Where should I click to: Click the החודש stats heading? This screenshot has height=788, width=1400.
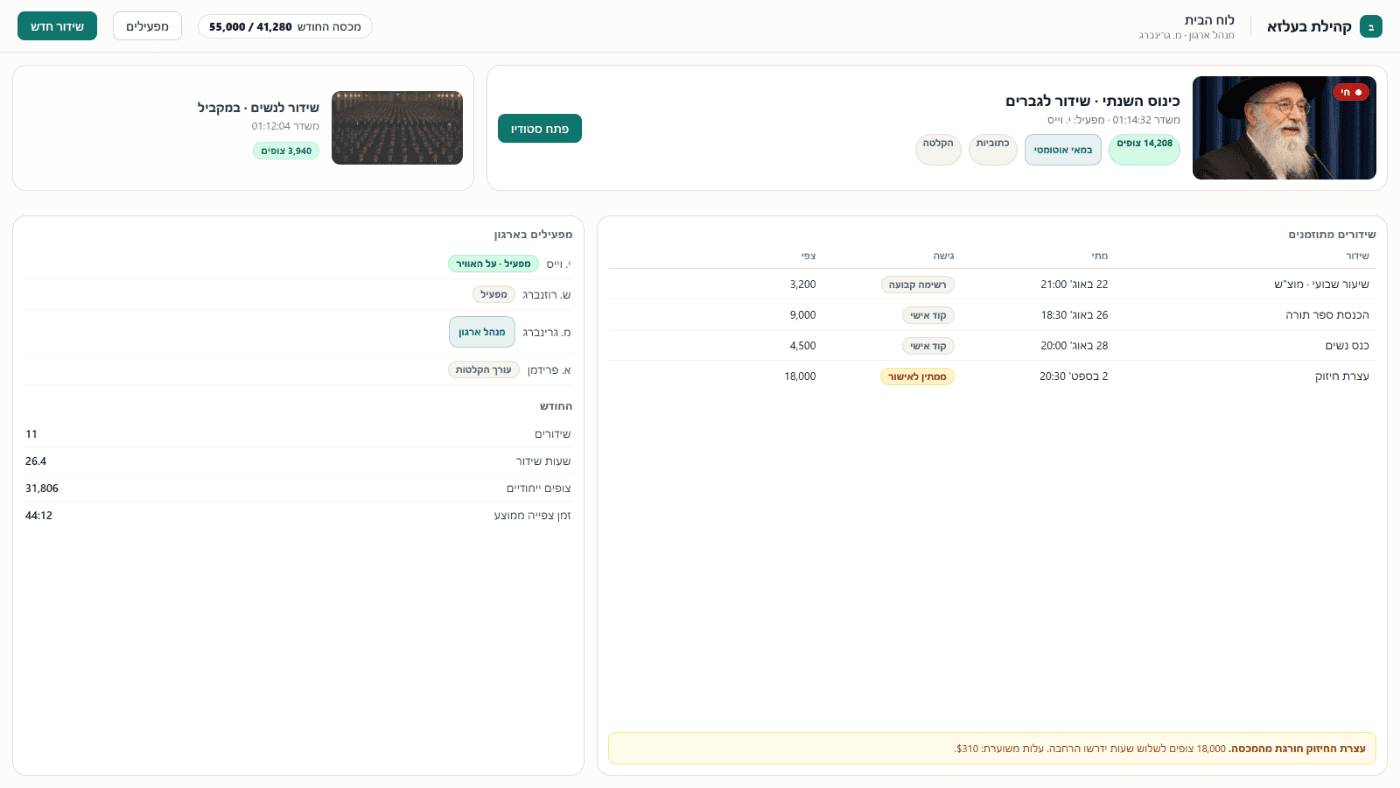556,406
